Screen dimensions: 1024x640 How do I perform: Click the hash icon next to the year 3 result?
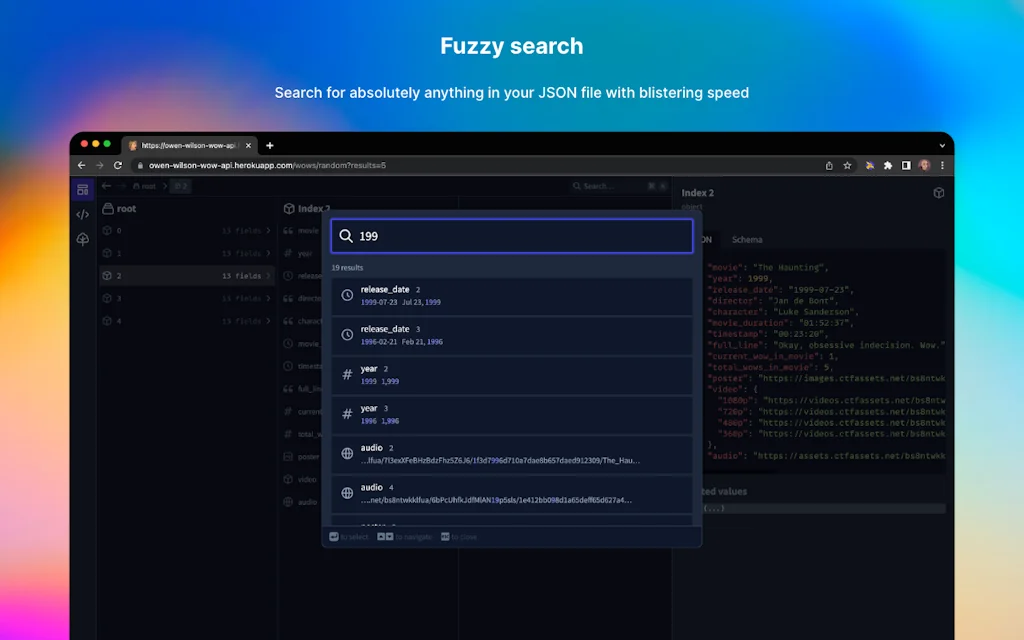click(x=345, y=413)
